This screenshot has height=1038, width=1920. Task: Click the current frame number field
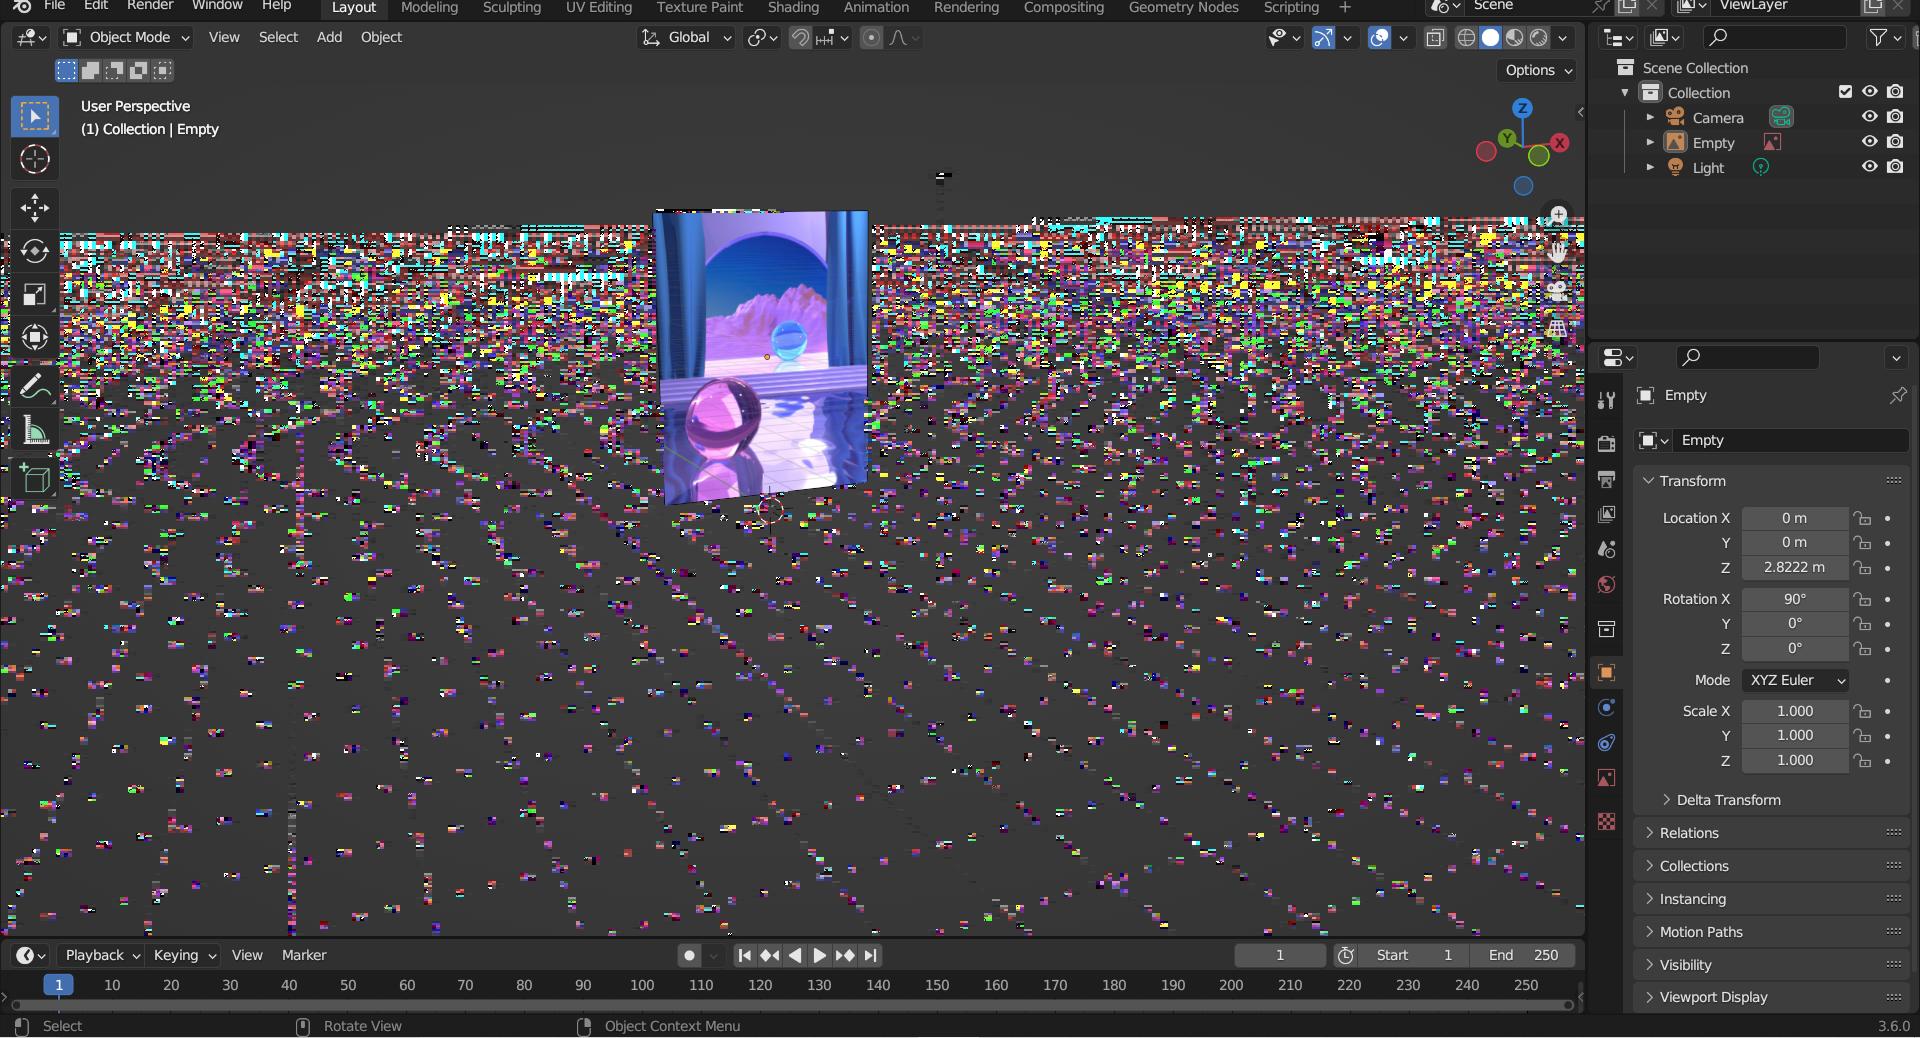tap(1280, 956)
